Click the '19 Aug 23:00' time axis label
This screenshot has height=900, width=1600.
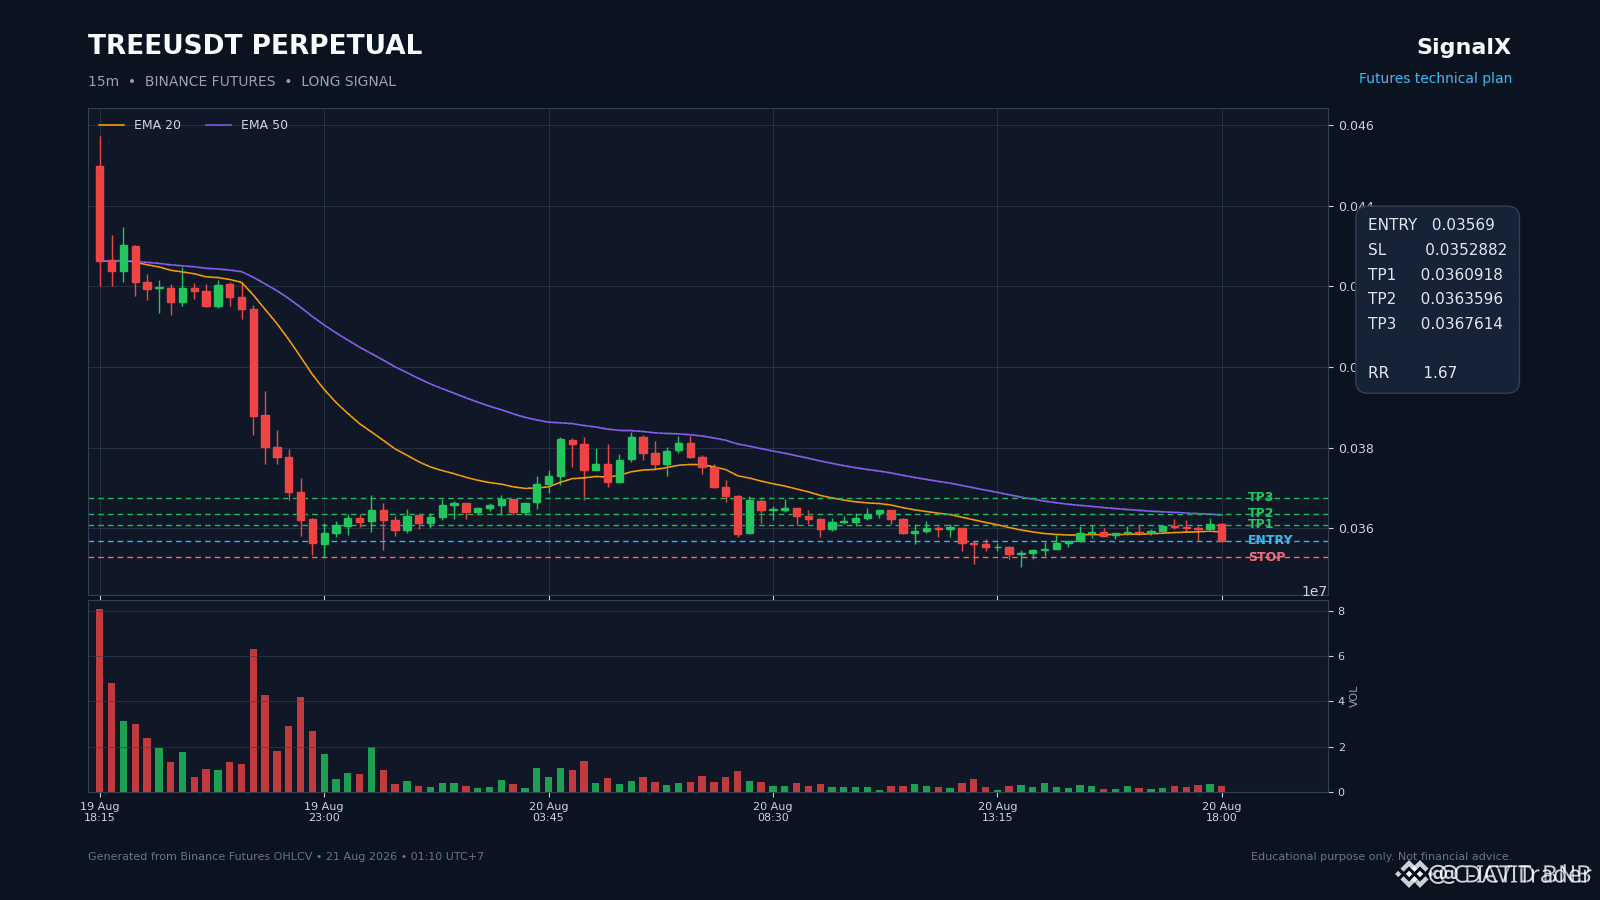pyautogui.click(x=324, y=812)
